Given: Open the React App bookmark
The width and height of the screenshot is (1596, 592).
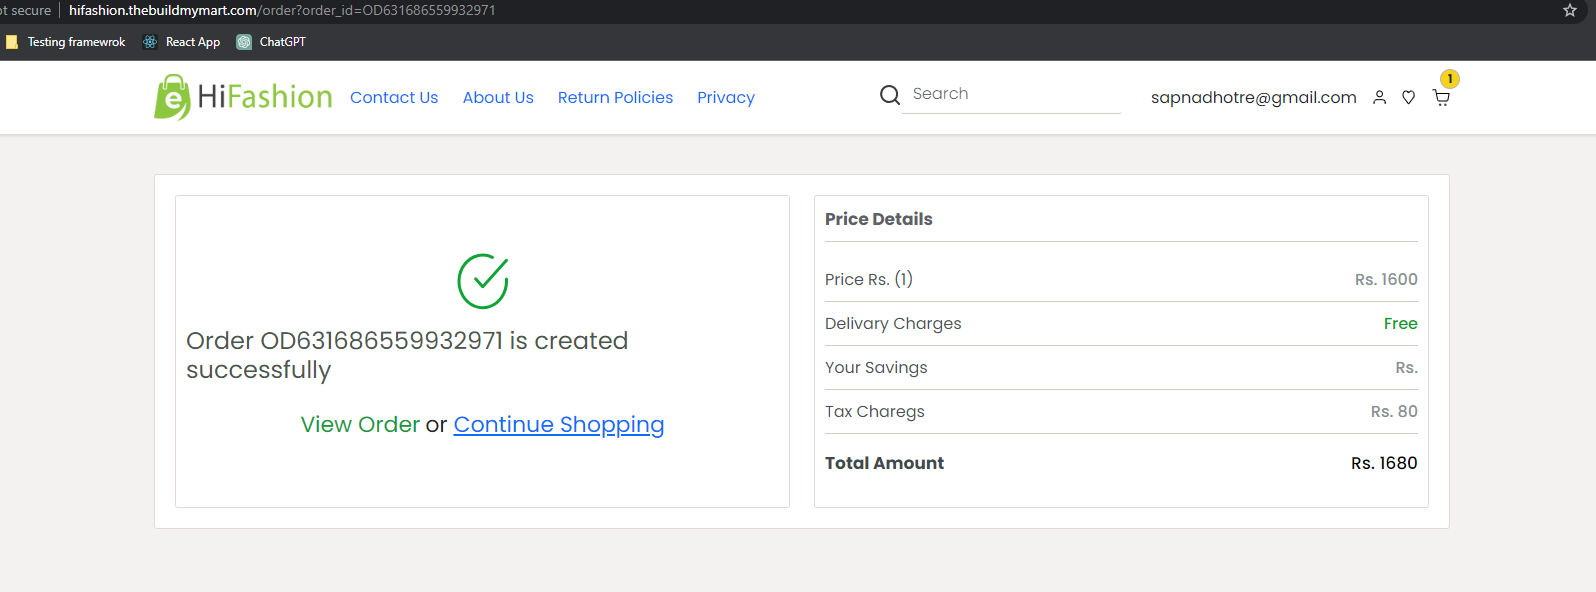Looking at the screenshot, I should (x=181, y=42).
